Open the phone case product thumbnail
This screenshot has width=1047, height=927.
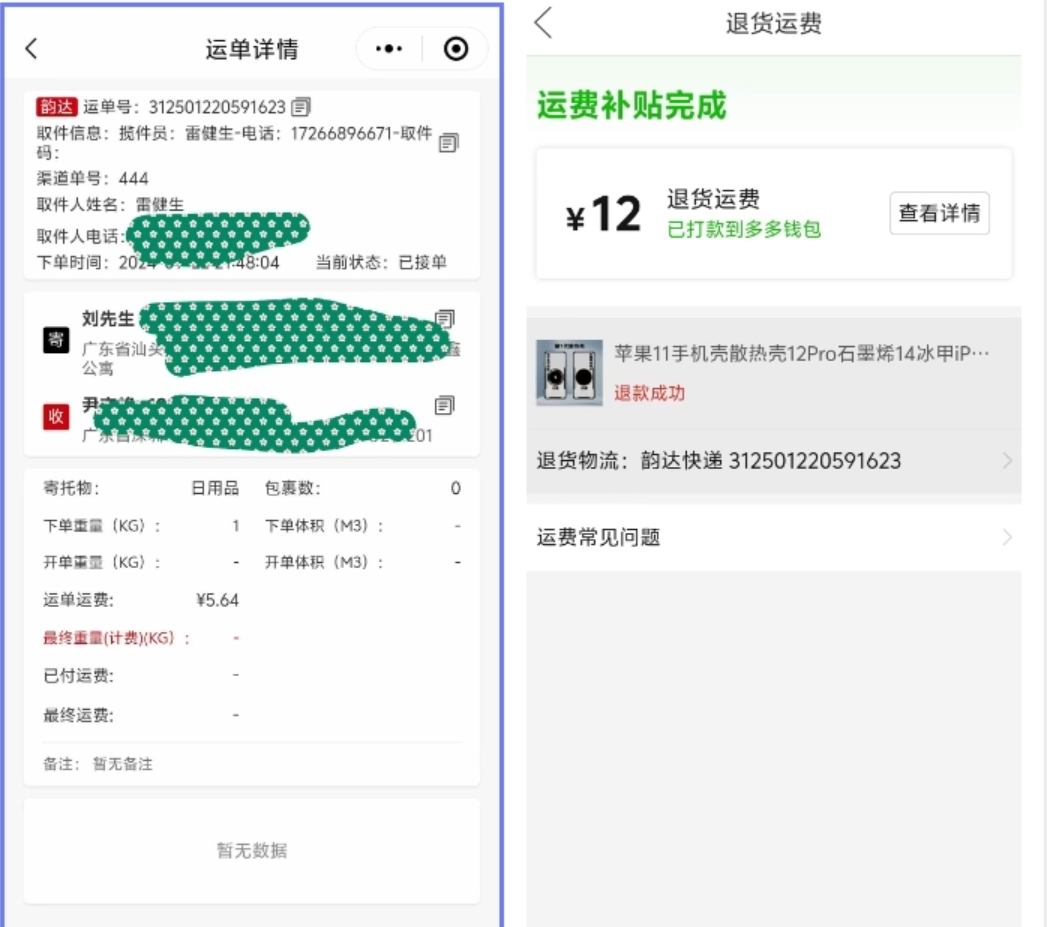coord(570,373)
